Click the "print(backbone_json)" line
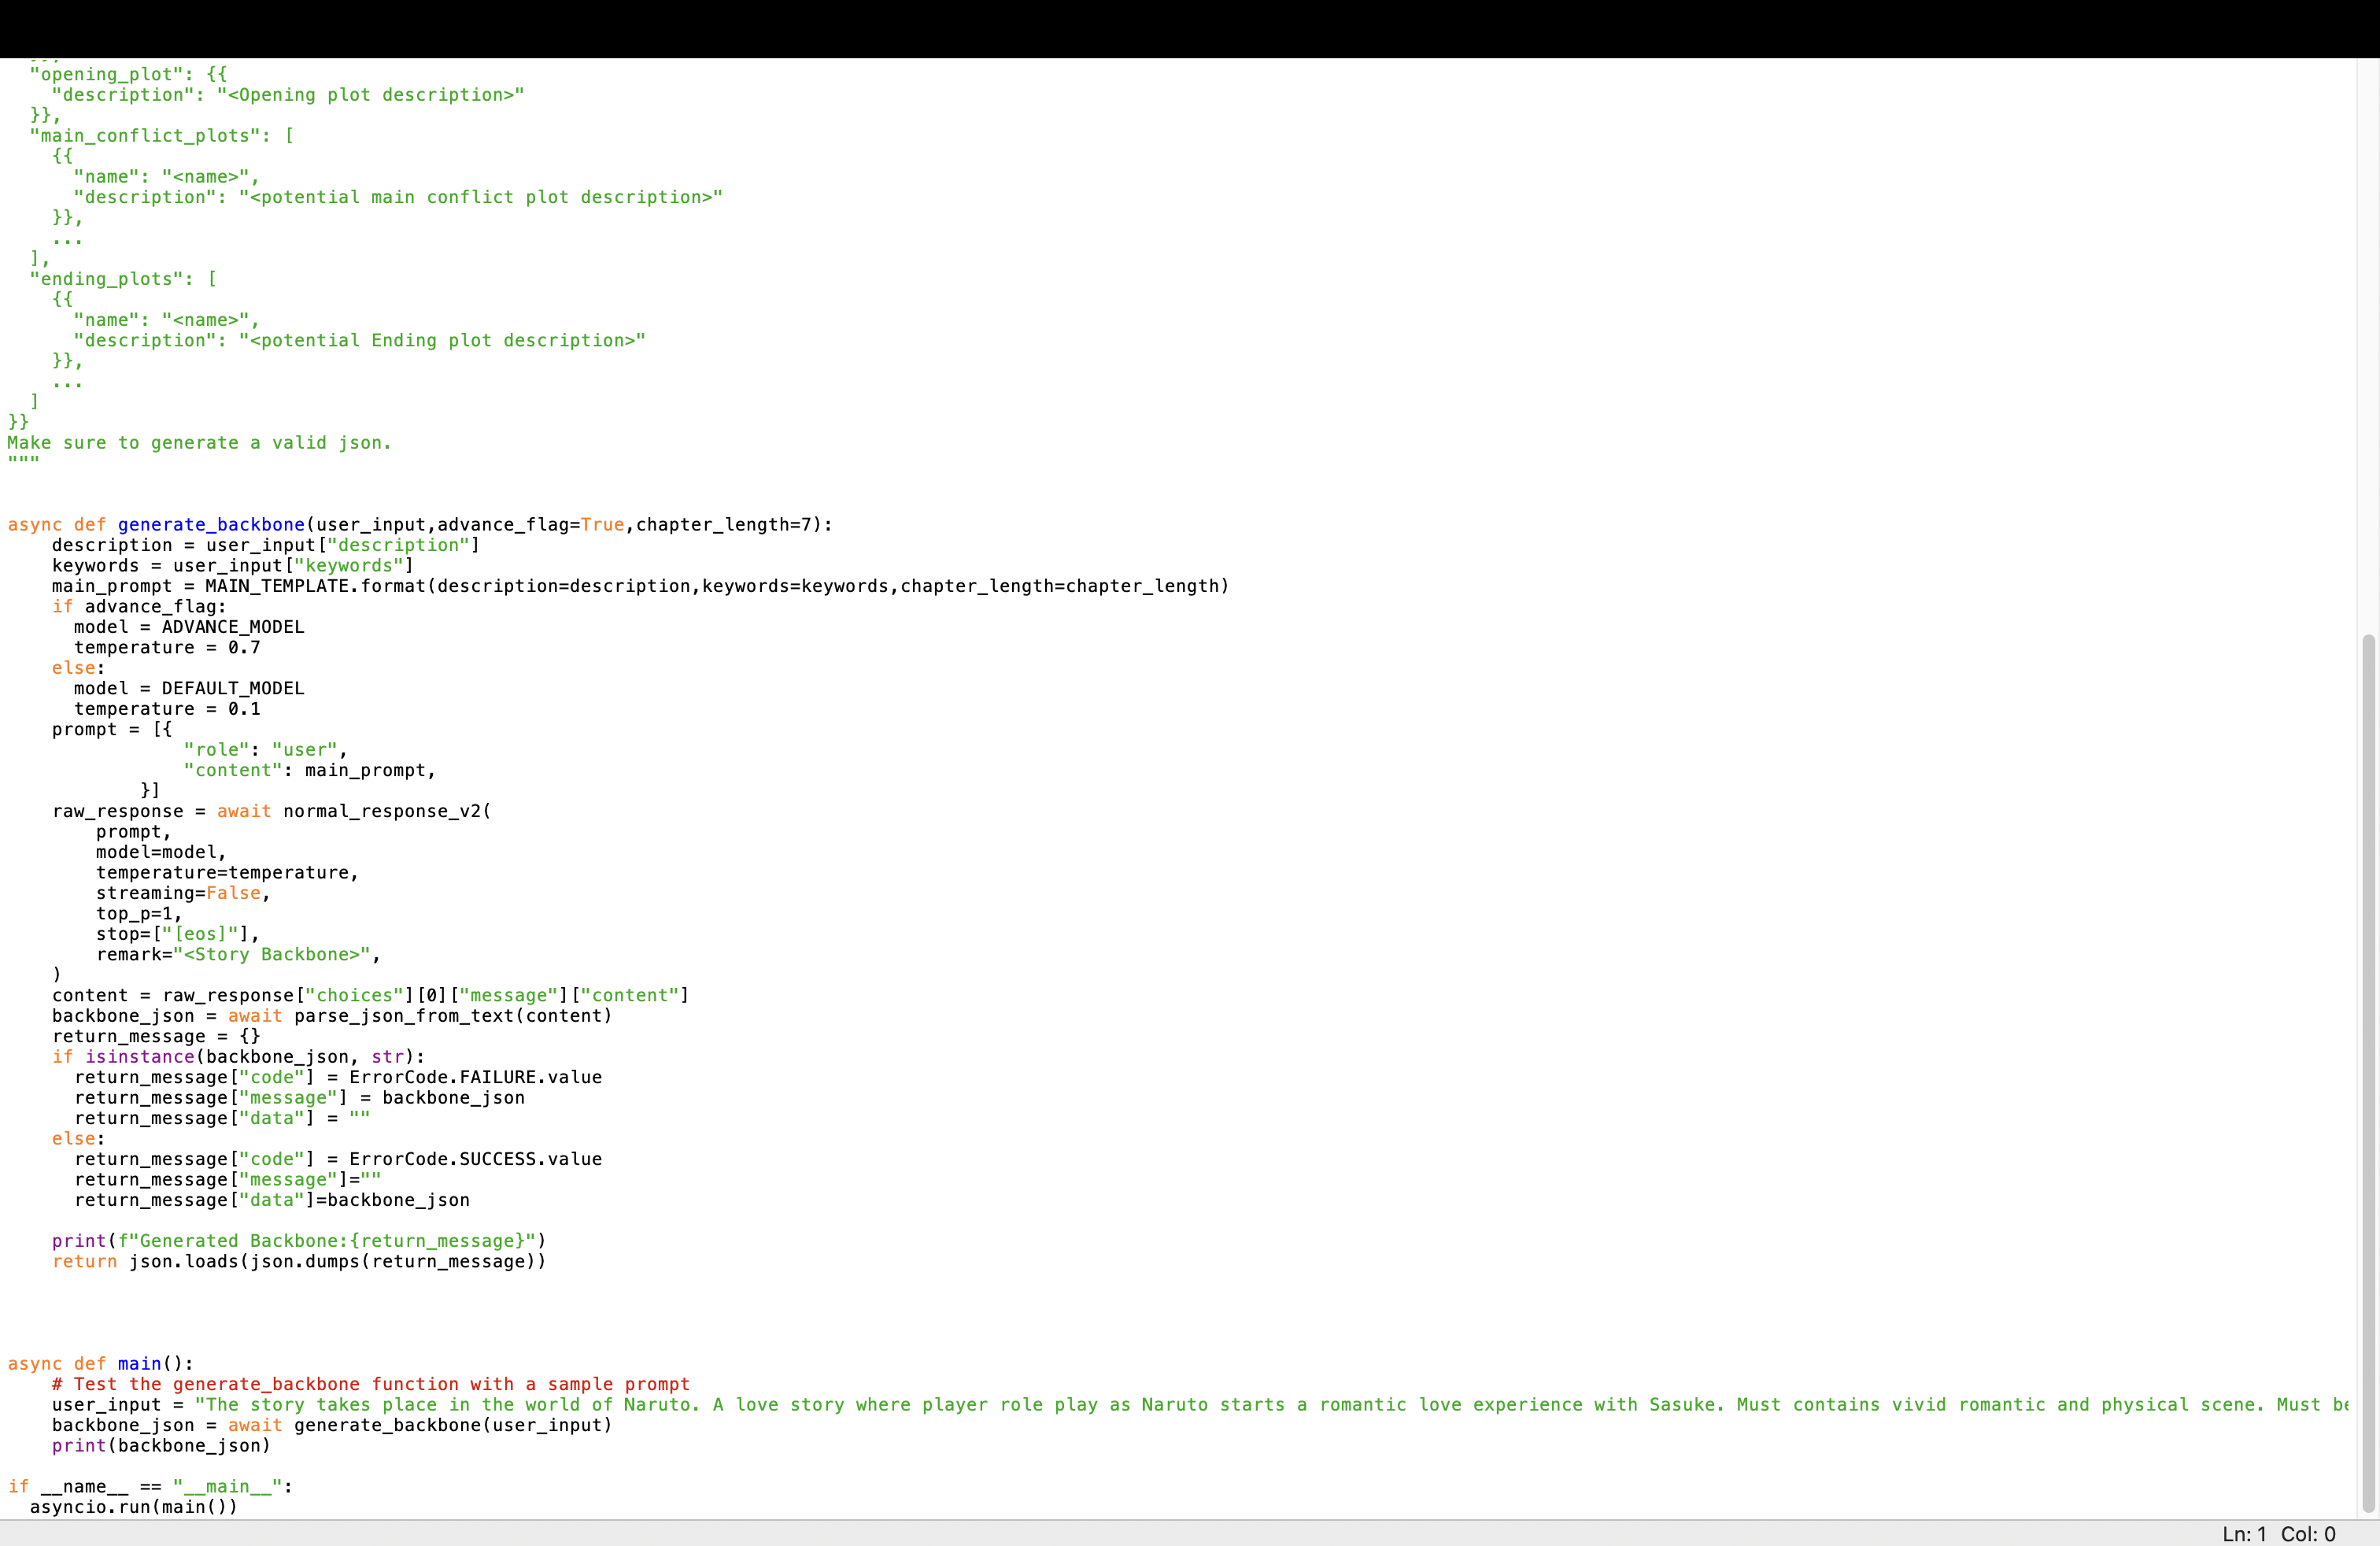 click(161, 1445)
